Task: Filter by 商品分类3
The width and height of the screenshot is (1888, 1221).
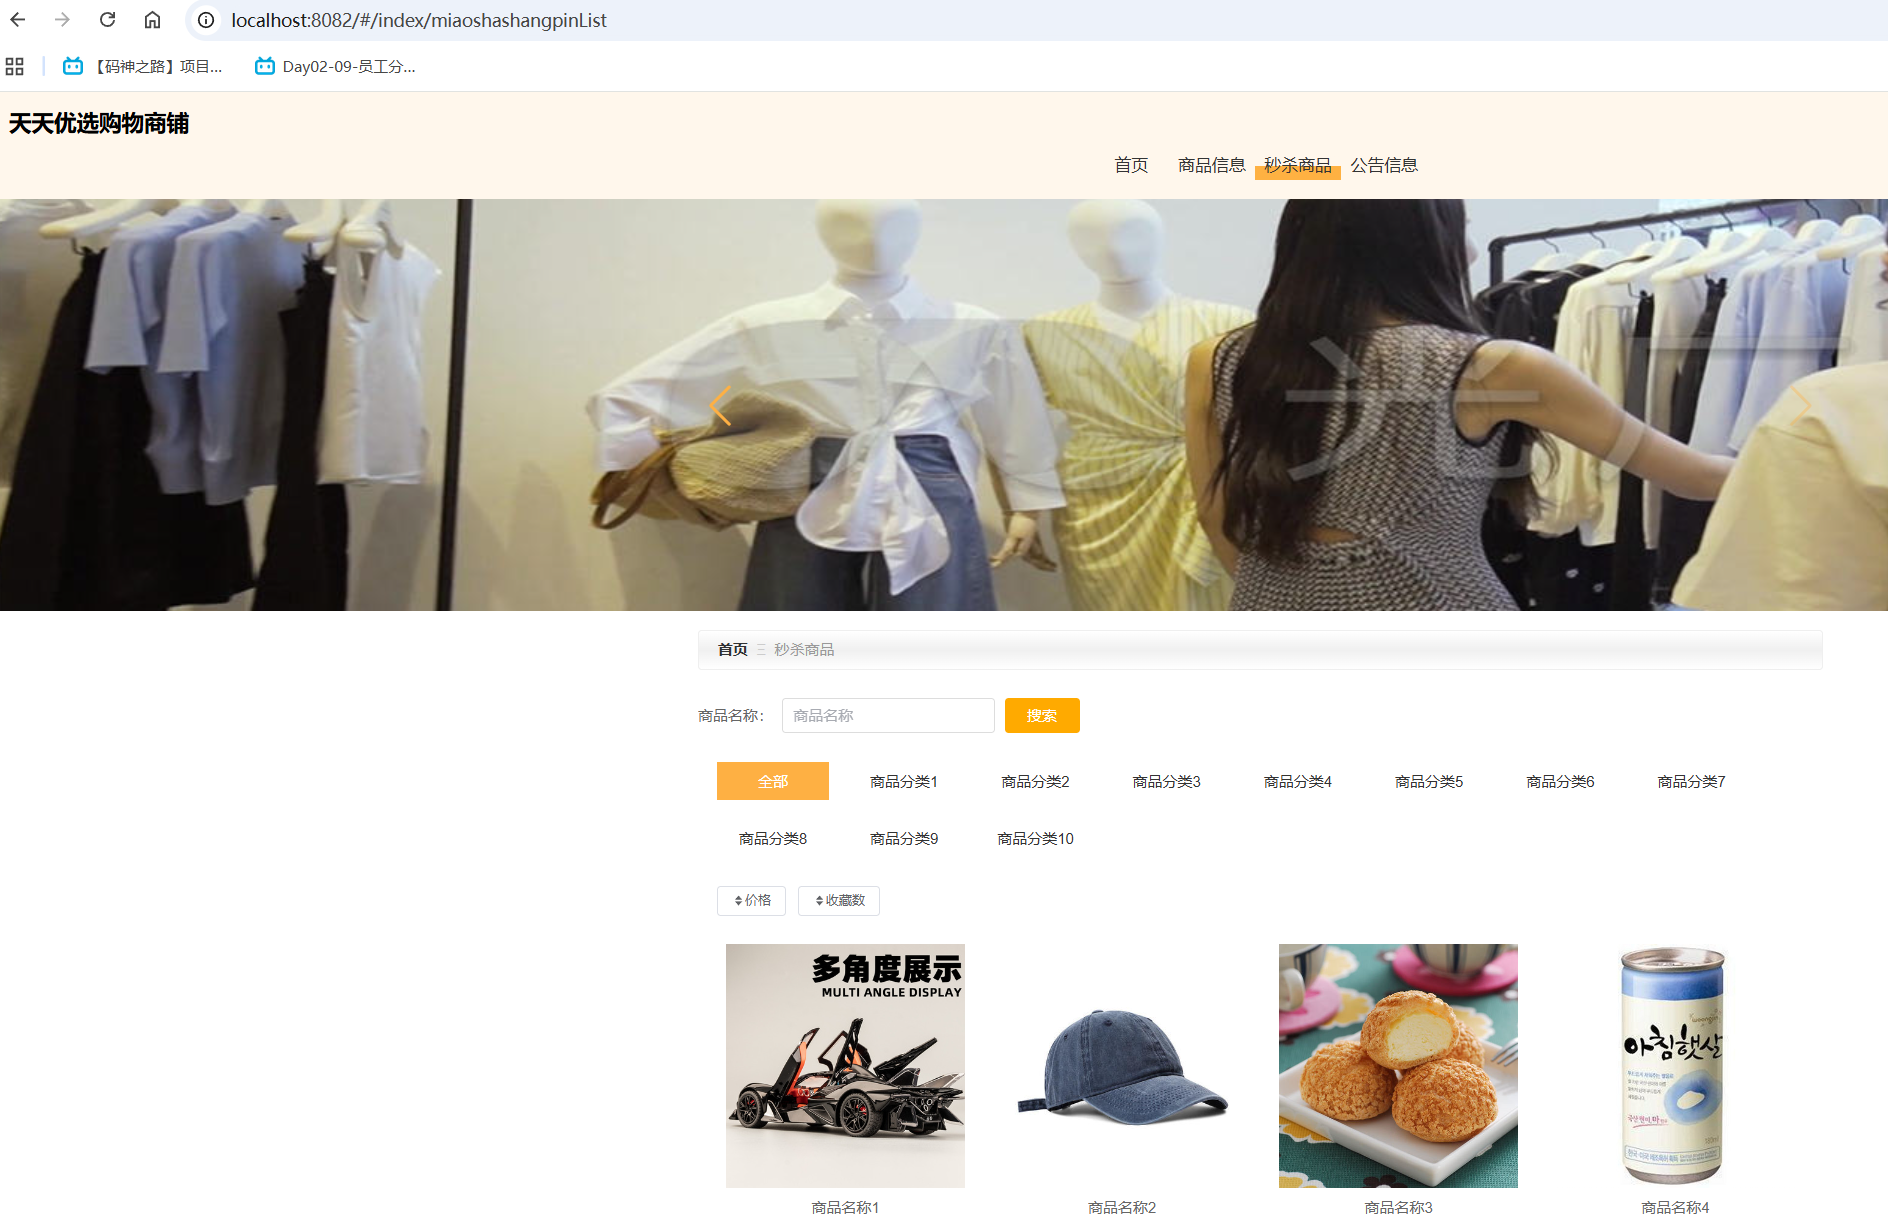Action: [x=1166, y=781]
